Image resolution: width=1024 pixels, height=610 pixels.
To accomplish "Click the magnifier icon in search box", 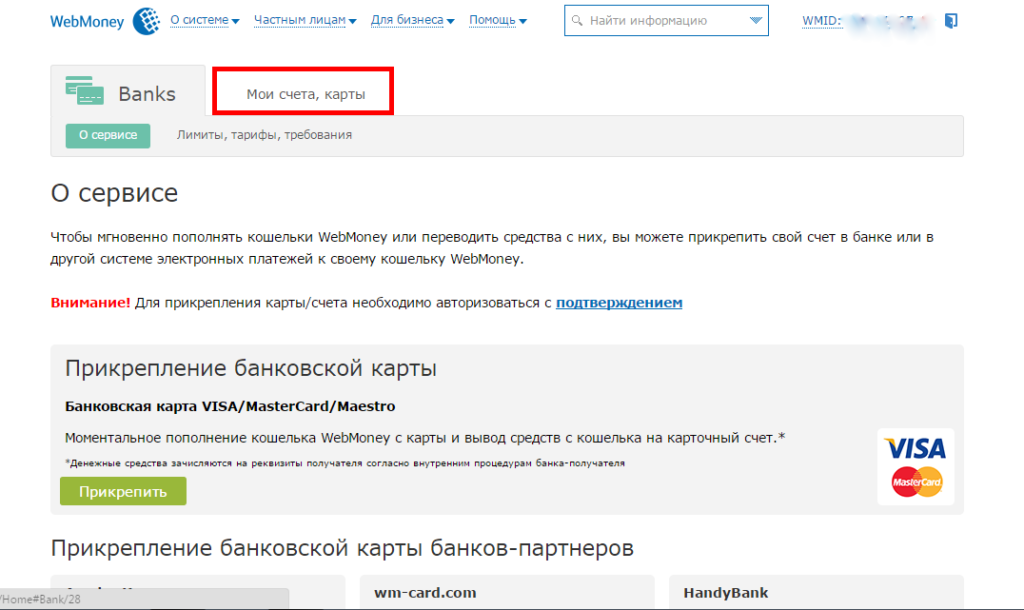I will click(576, 21).
